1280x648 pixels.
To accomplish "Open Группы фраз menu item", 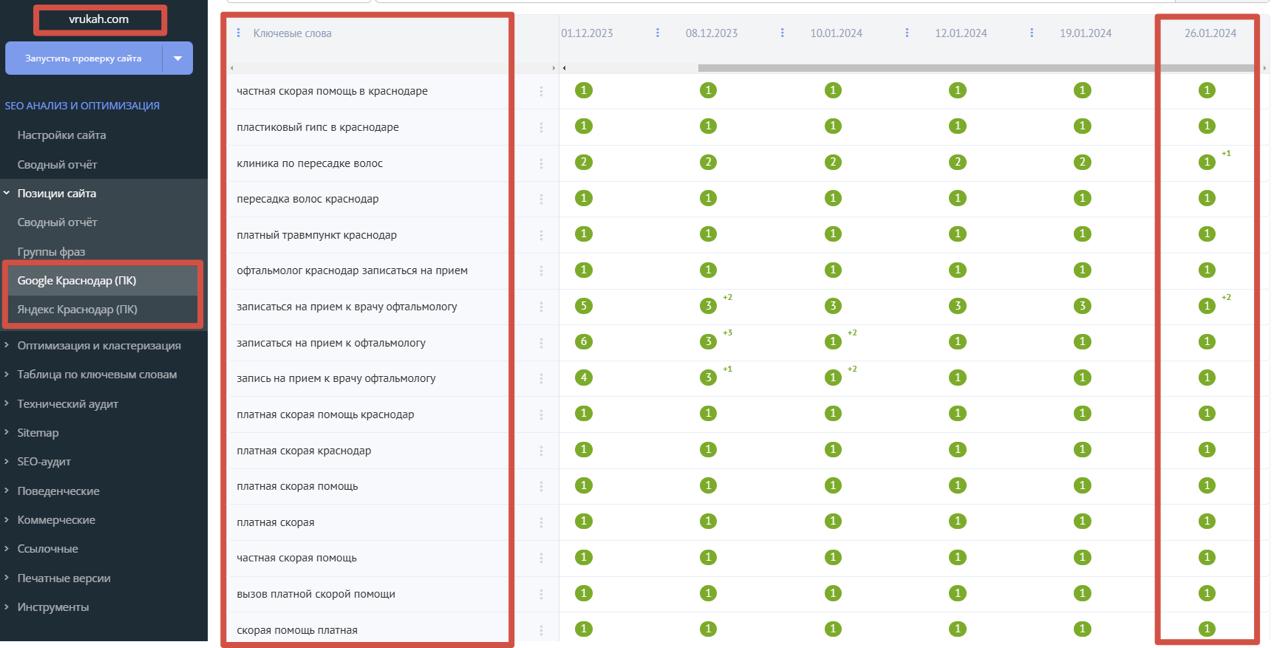I will pos(51,251).
